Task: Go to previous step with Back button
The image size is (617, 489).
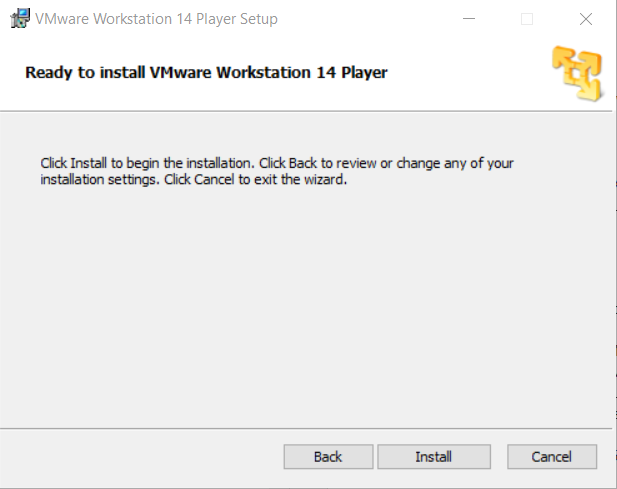Action: [328, 457]
